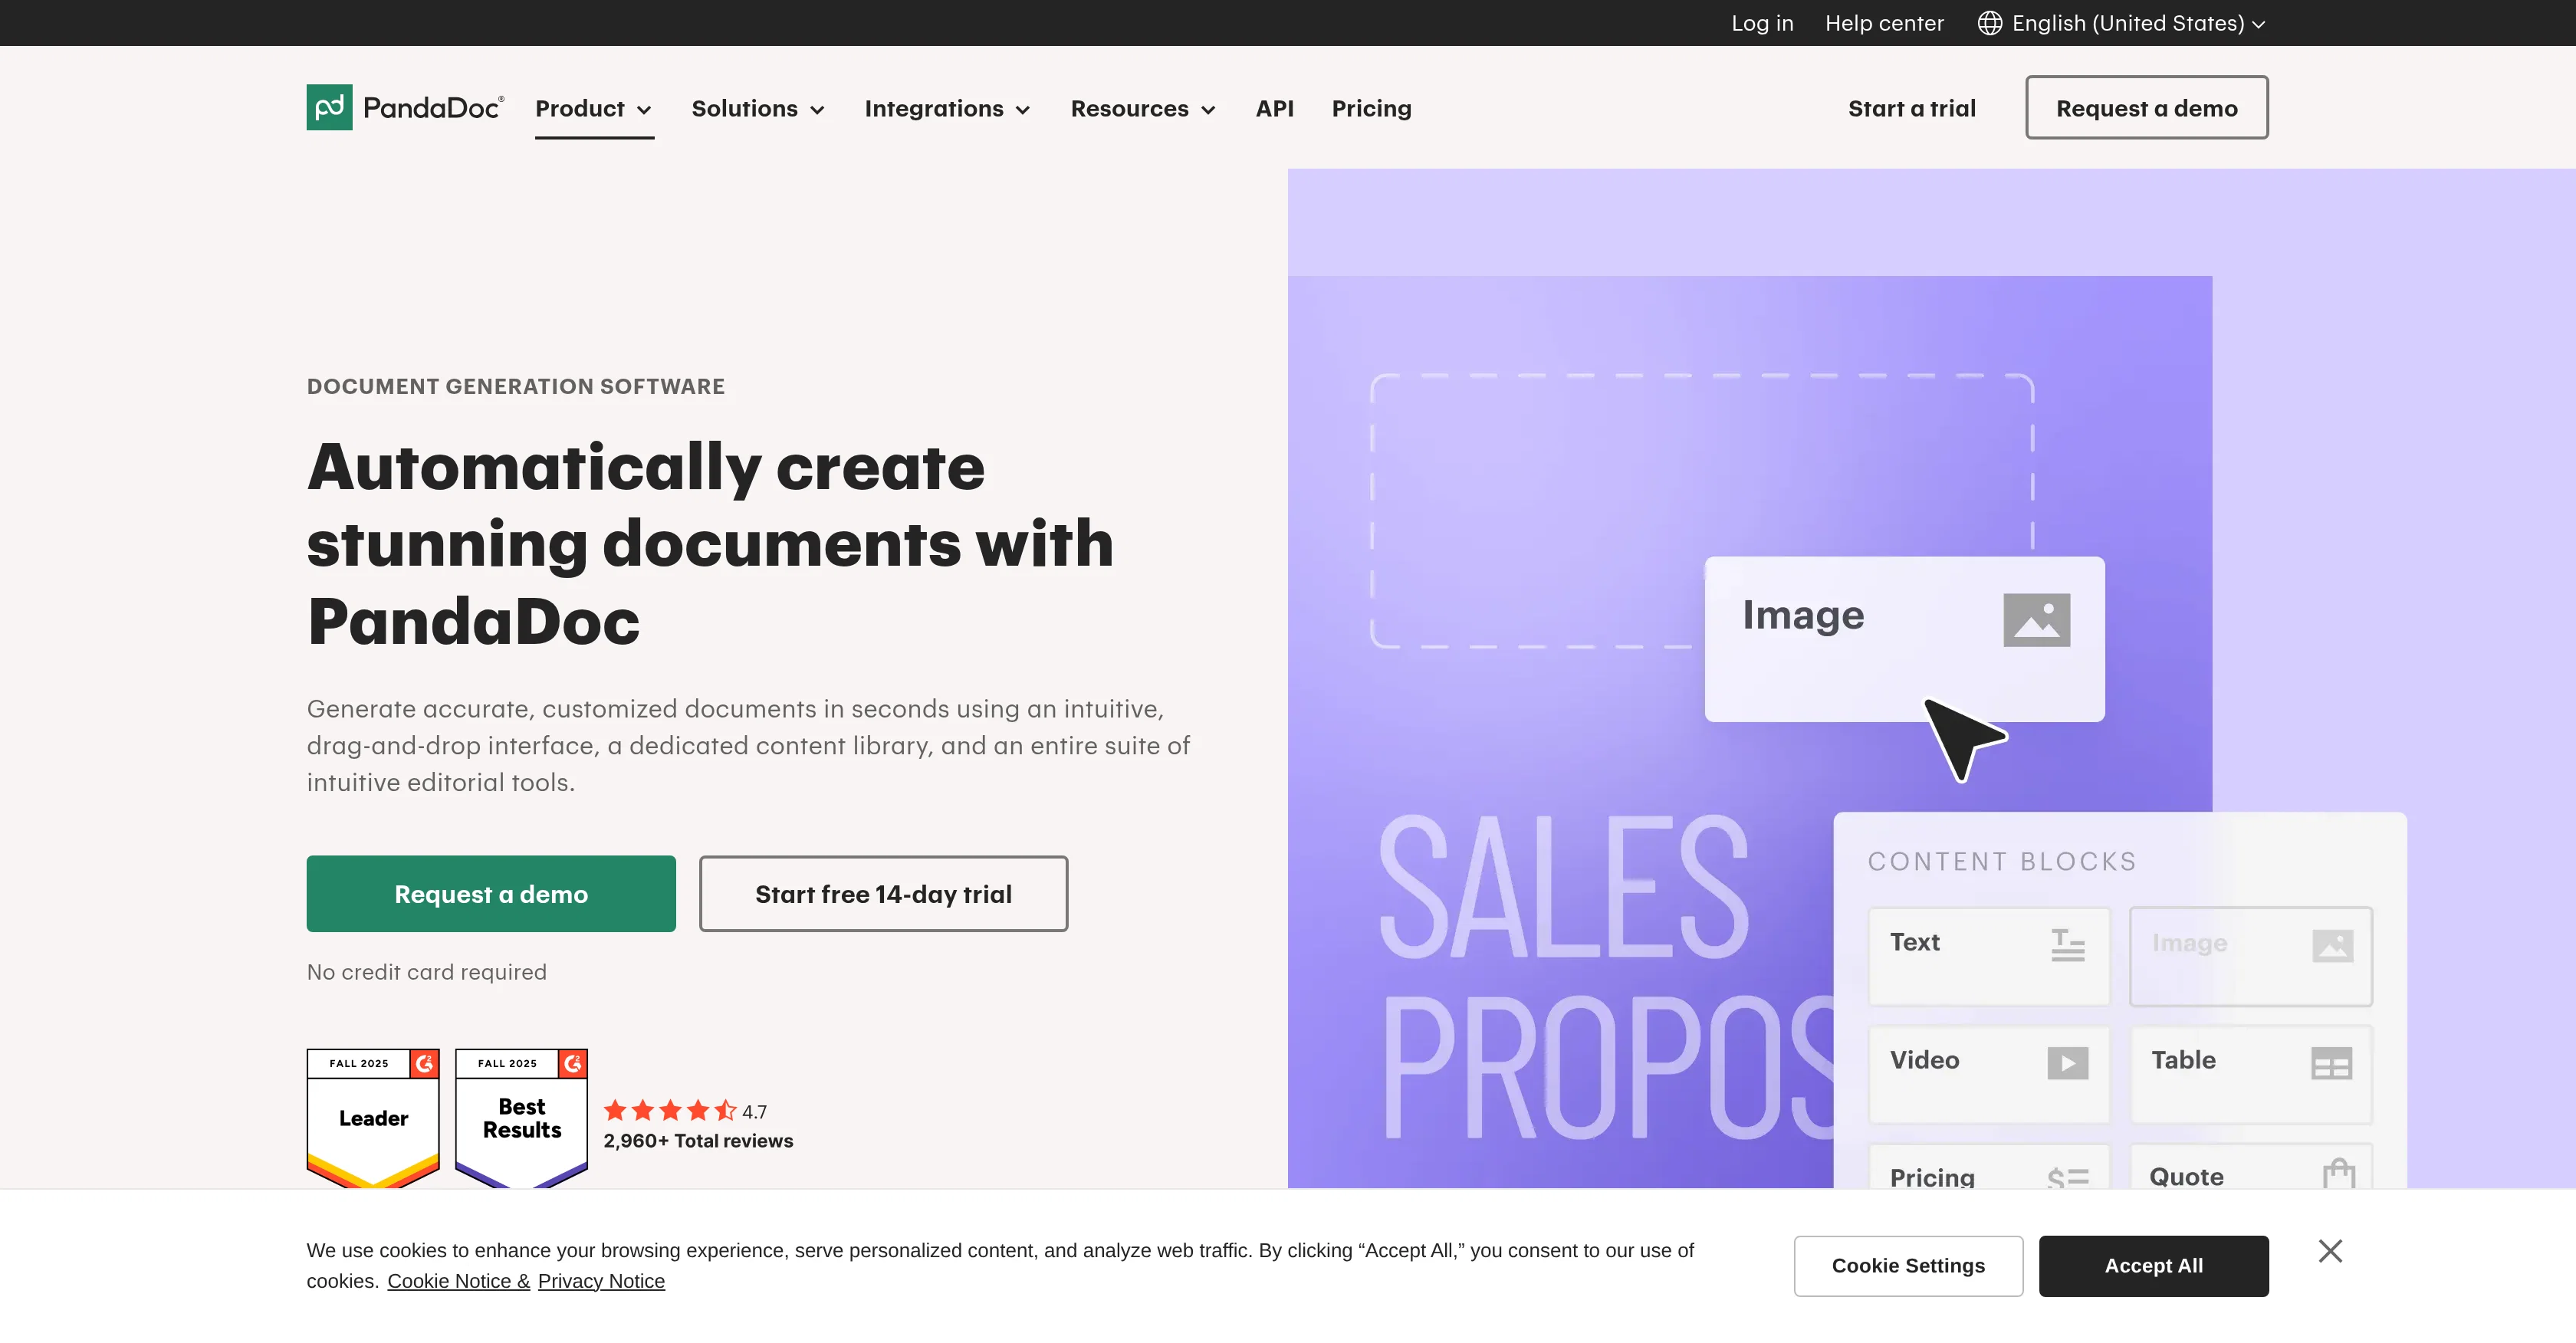Open the Product nav item
2576x1343 pixels.
pyautogui.click(x=594, y=108)
